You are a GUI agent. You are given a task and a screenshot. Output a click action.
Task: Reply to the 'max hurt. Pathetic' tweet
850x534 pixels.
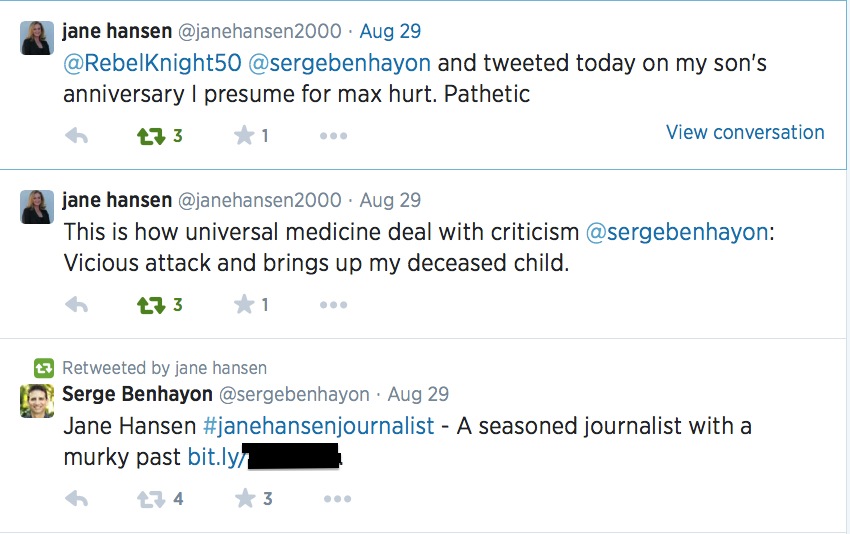point(76,136)
